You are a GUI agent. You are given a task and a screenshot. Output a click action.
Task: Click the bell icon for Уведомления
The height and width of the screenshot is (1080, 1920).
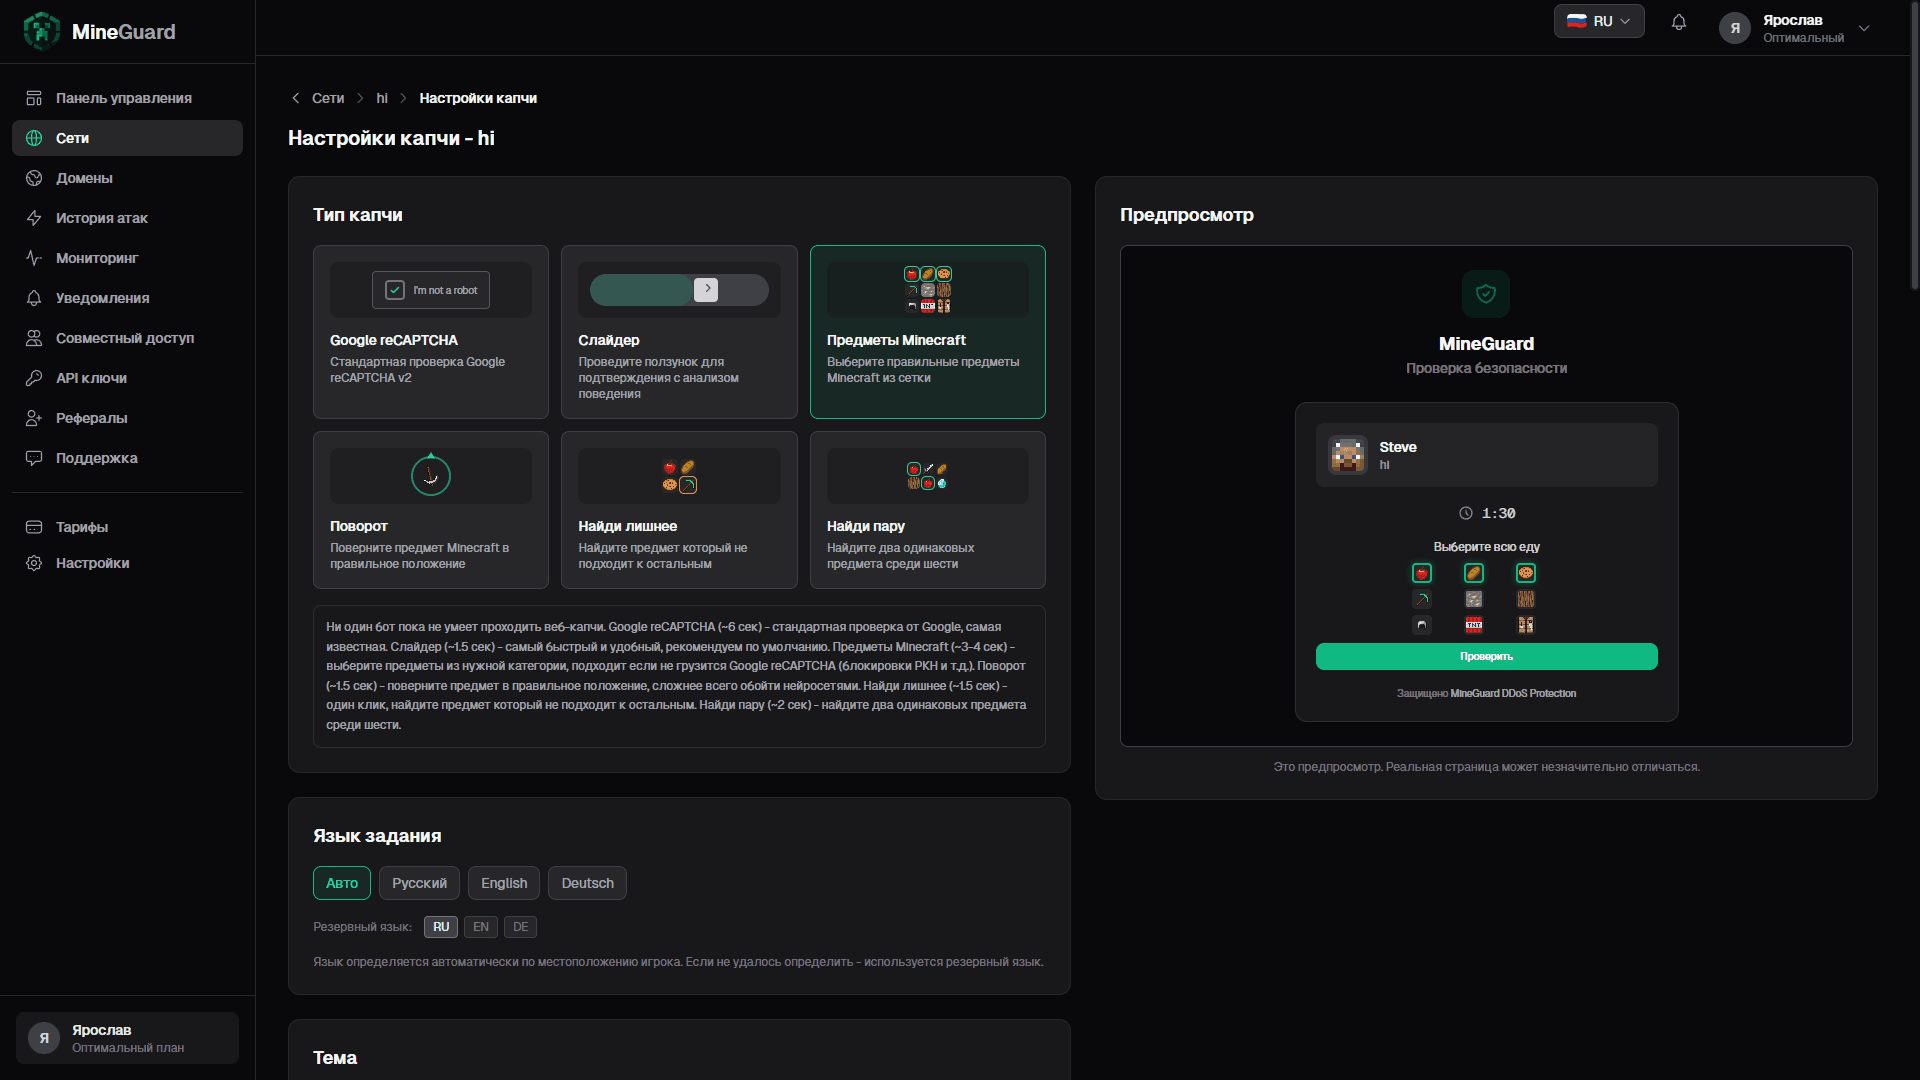click(34, 298)
